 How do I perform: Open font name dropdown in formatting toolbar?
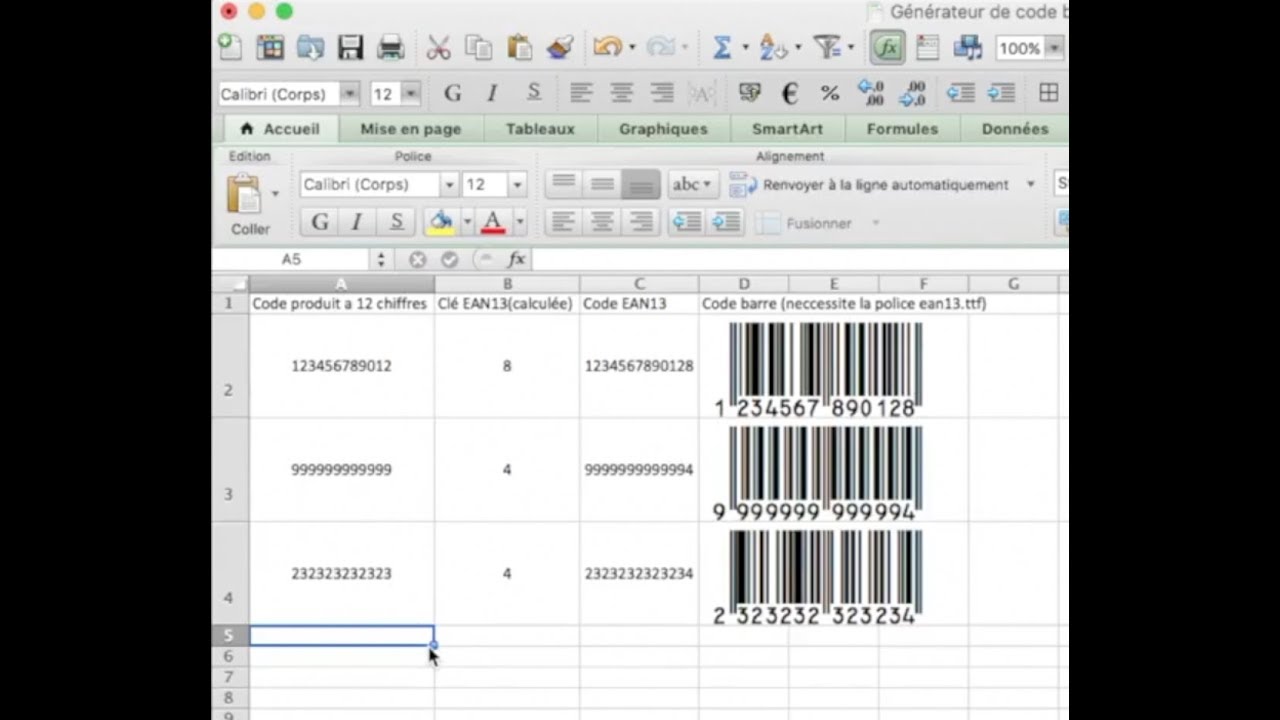tap(349, 94)
